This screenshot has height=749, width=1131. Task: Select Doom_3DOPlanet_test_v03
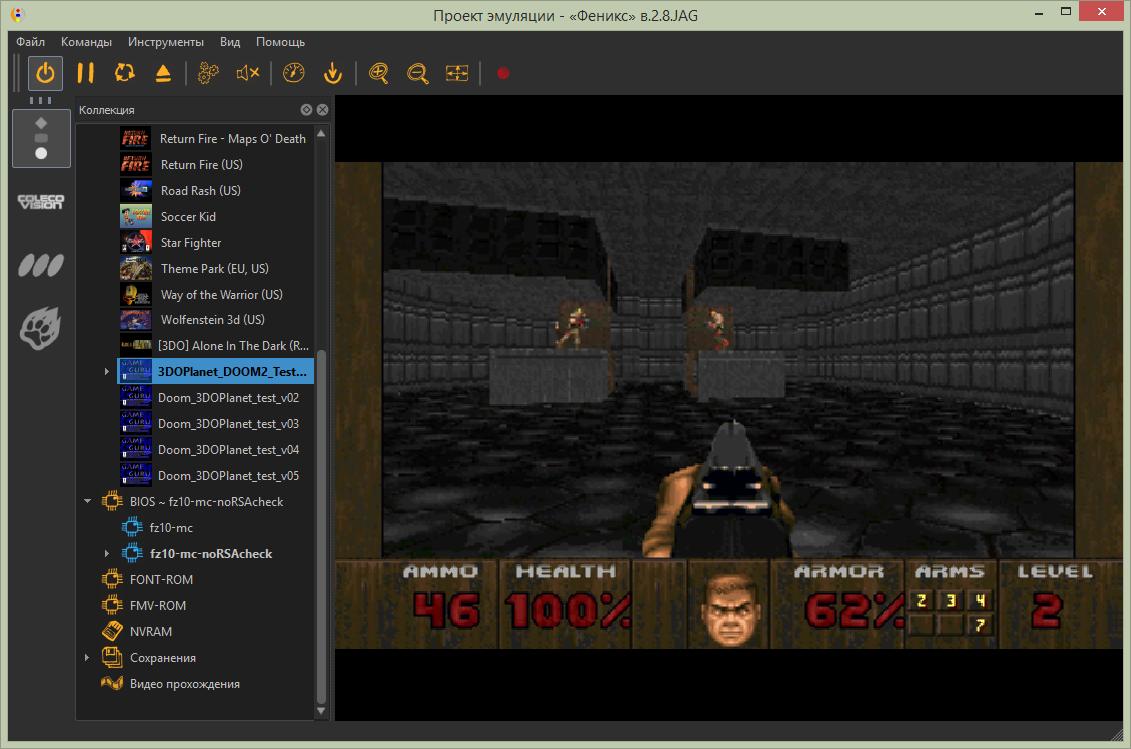click(x=228, y=424)
